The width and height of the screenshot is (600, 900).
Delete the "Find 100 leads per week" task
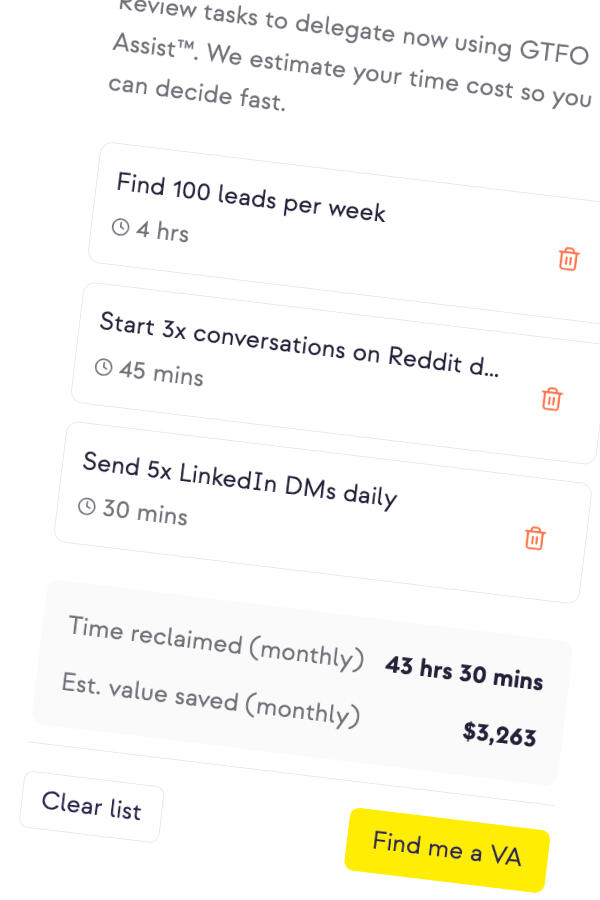pos(568,259)
